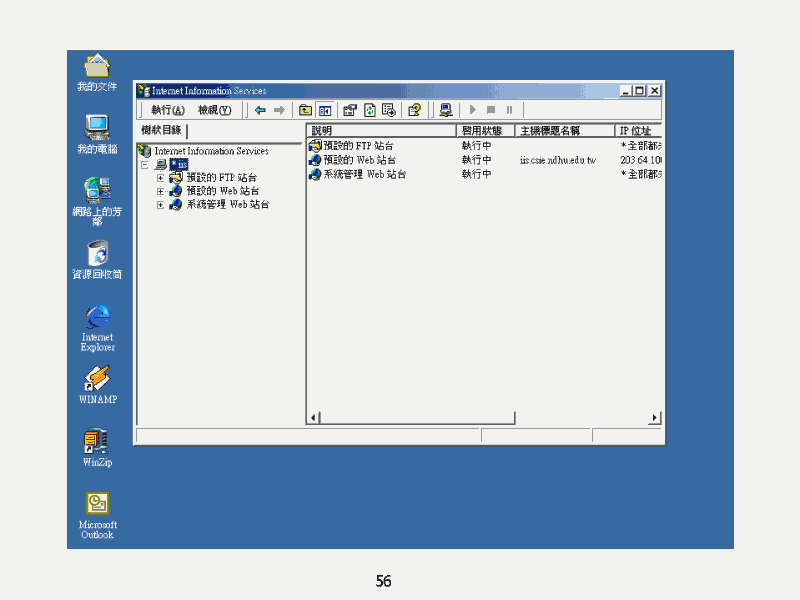This screenshot has width=800, height=600.
Task: Click the IIS window Minimize button
Action: [626, 91]
